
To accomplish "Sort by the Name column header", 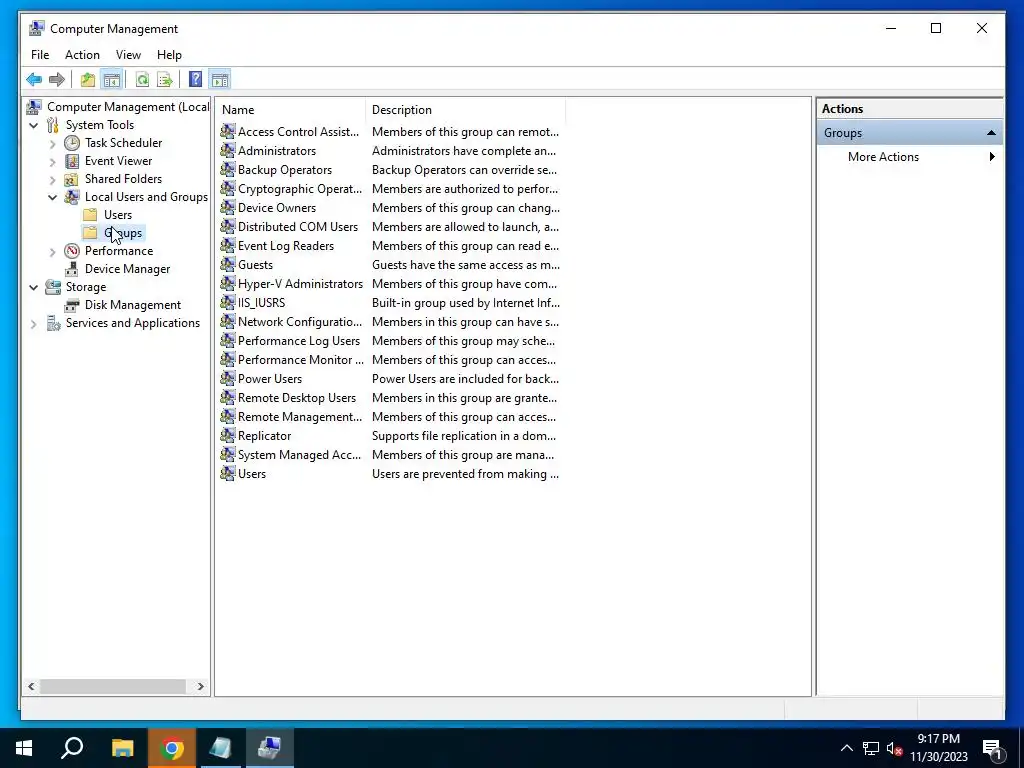I will (291, 110).
